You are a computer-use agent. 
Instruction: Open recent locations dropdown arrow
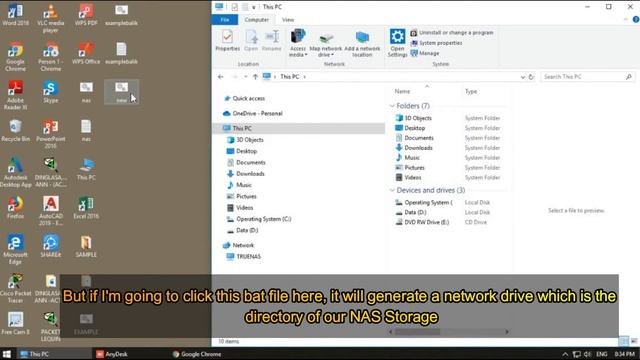pos(245,77)
